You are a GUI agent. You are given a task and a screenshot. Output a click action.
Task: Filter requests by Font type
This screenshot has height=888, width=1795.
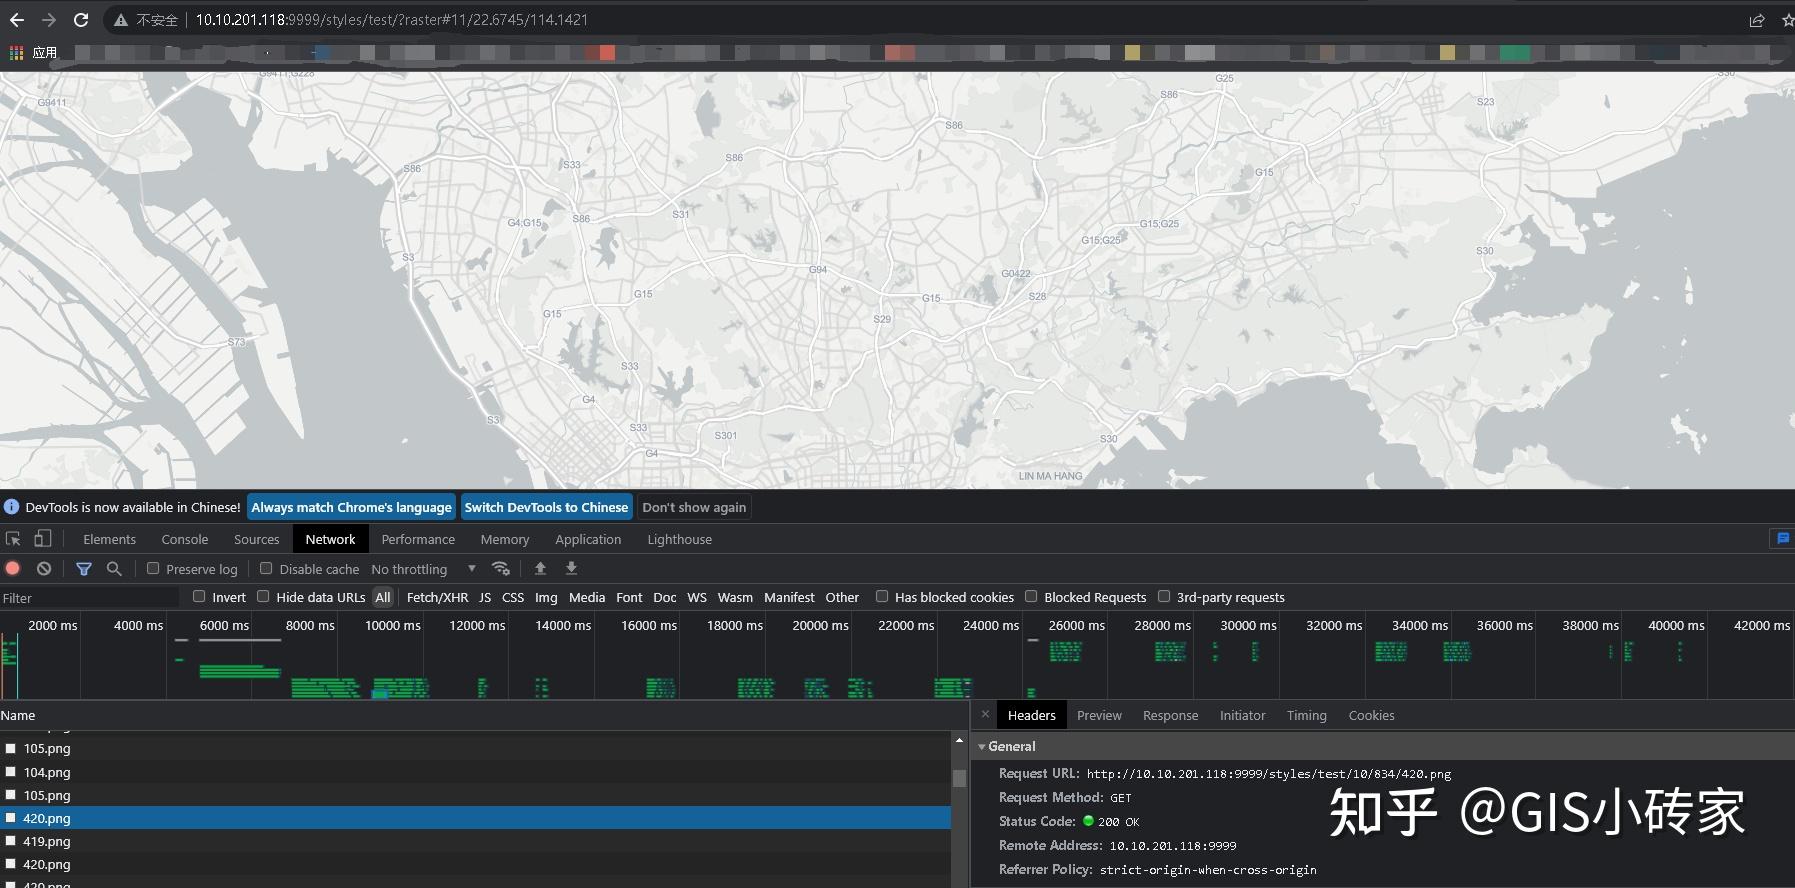pos(629,597)
